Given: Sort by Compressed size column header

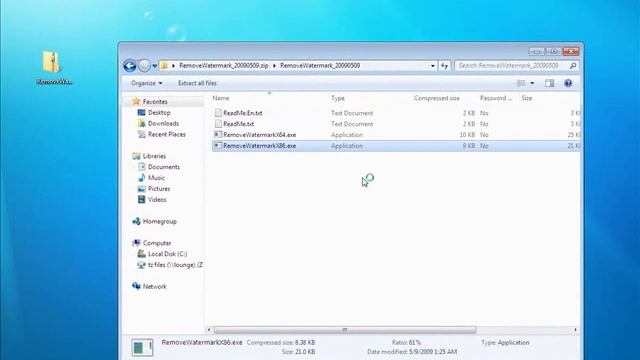Looking at the screenshot, I should click(x=436, y=98).
